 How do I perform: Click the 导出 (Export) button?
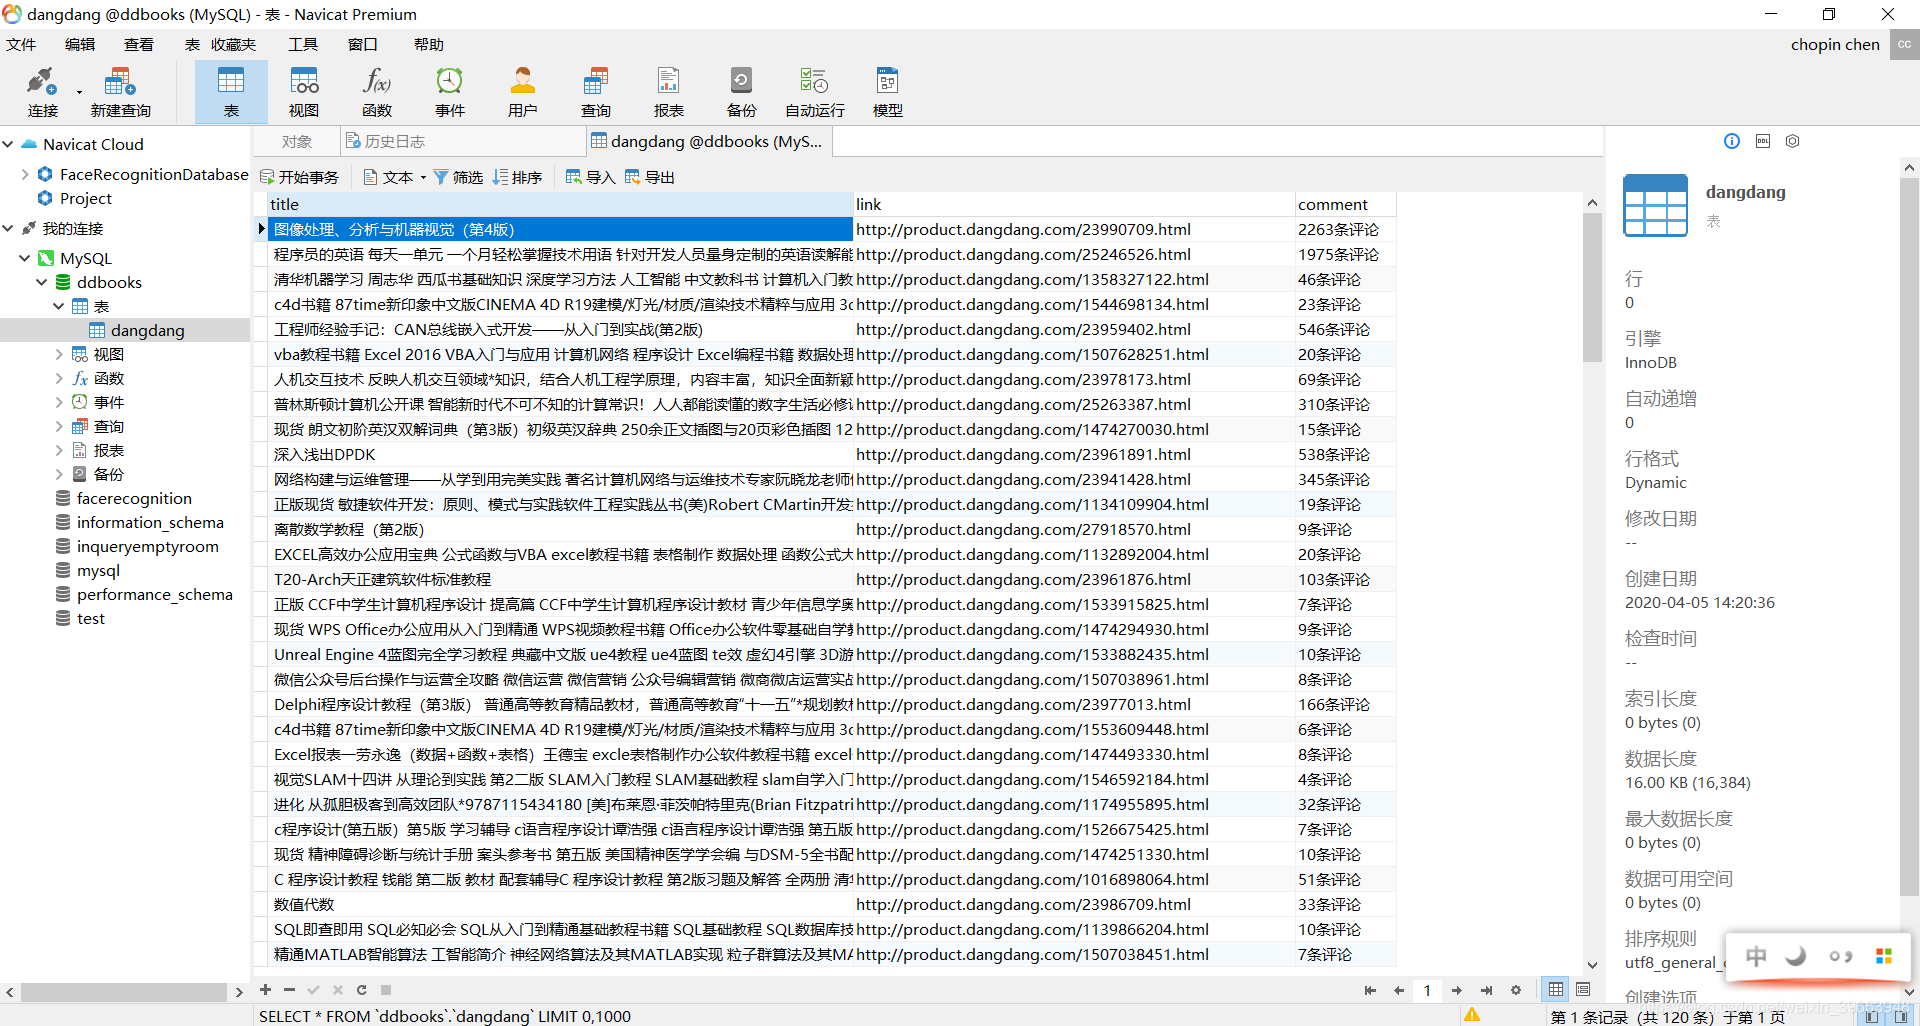pos(650,177)
